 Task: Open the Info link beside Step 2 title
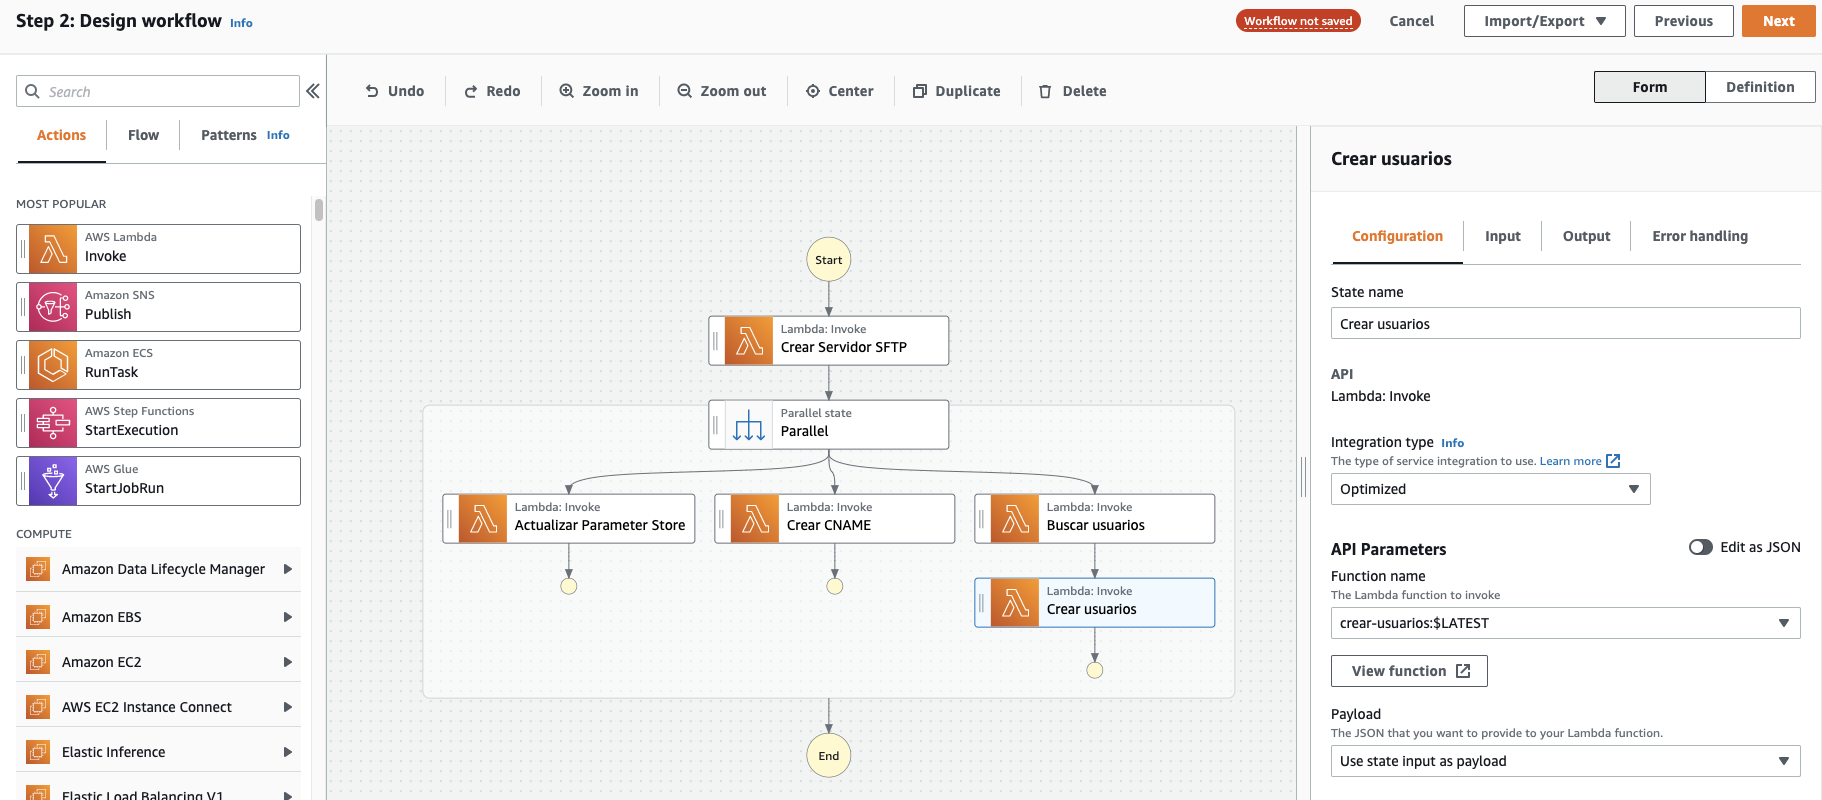(241, 23)
